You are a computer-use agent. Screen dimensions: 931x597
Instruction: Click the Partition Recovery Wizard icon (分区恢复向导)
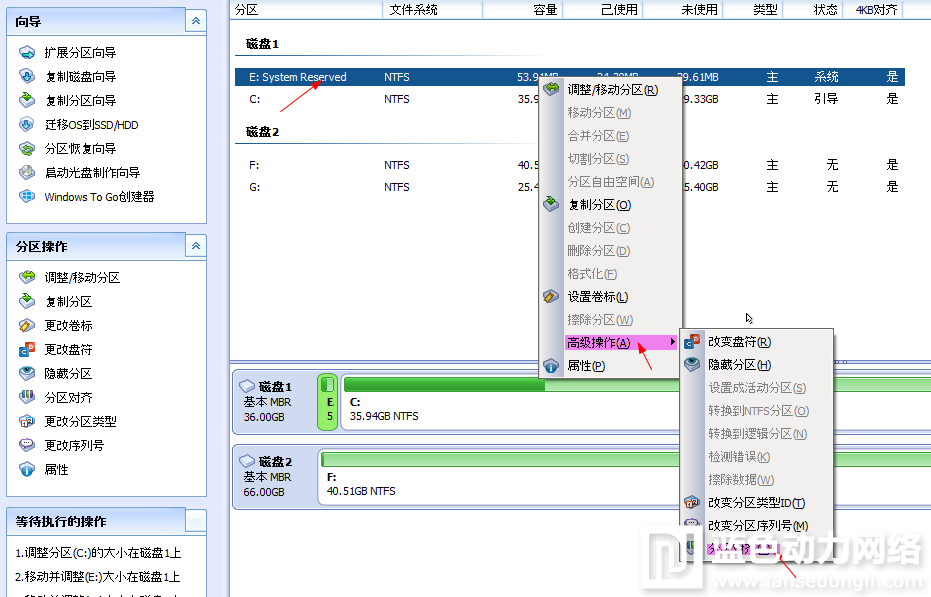click(27, 149)
